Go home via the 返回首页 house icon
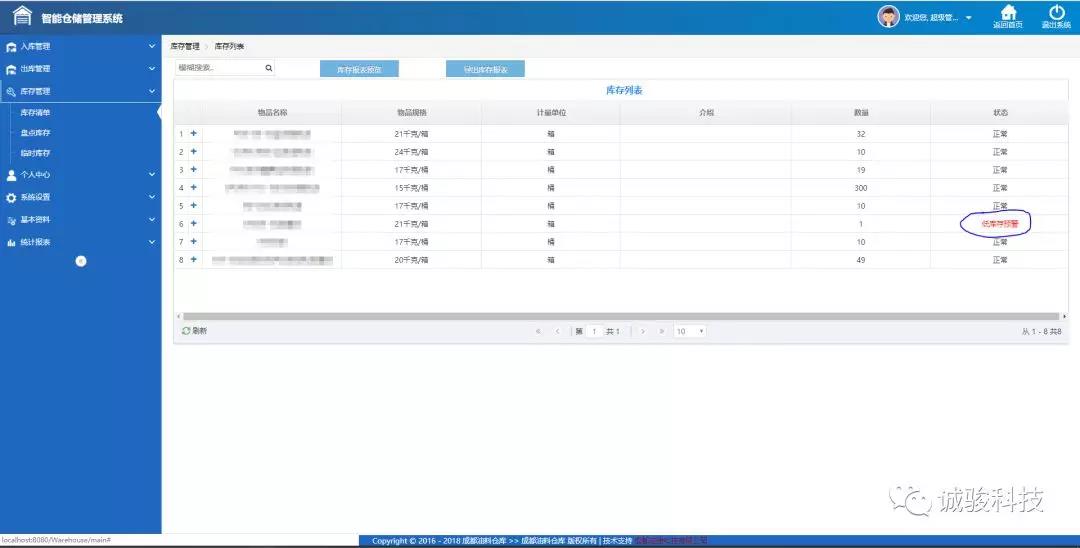 pyautogui.click(x=1008, y=12)
